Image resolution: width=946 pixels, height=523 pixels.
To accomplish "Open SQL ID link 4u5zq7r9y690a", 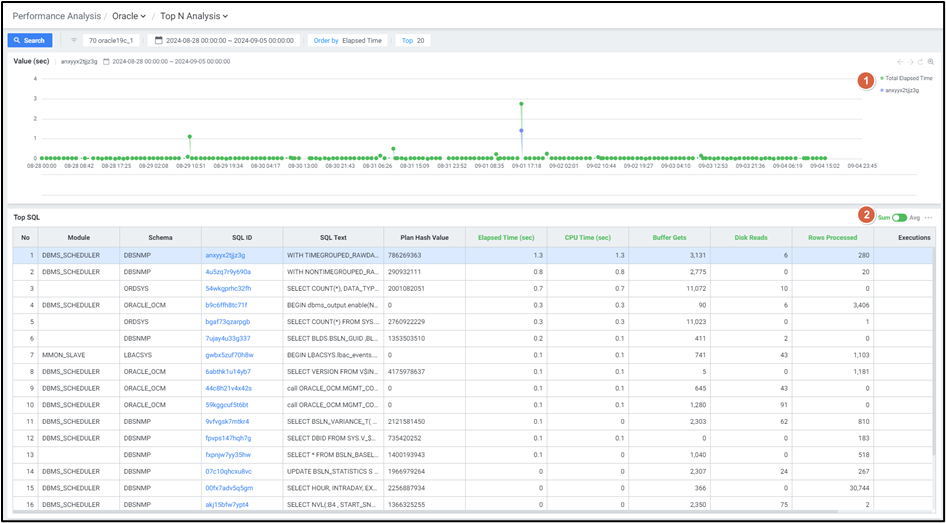I will coord(226,271).
